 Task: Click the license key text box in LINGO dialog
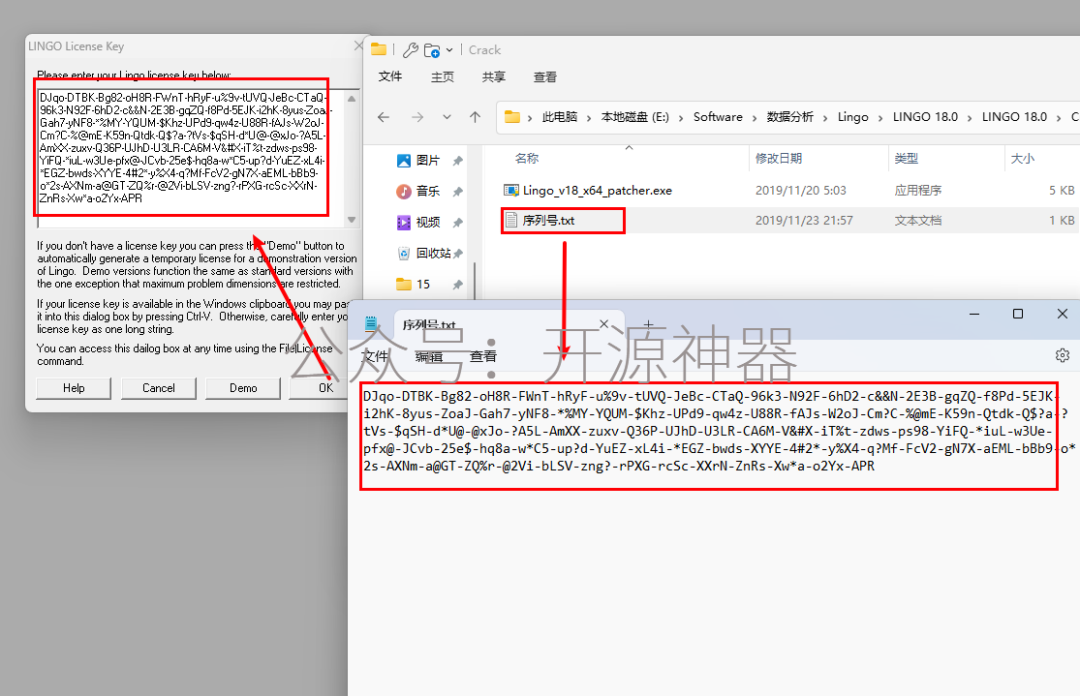191,158
